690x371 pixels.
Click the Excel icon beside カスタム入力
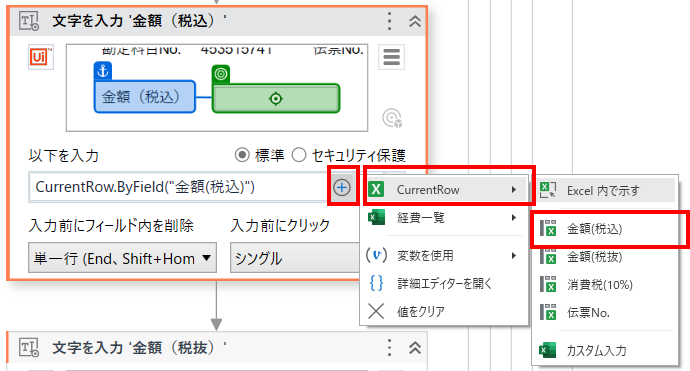click(548, 350)
